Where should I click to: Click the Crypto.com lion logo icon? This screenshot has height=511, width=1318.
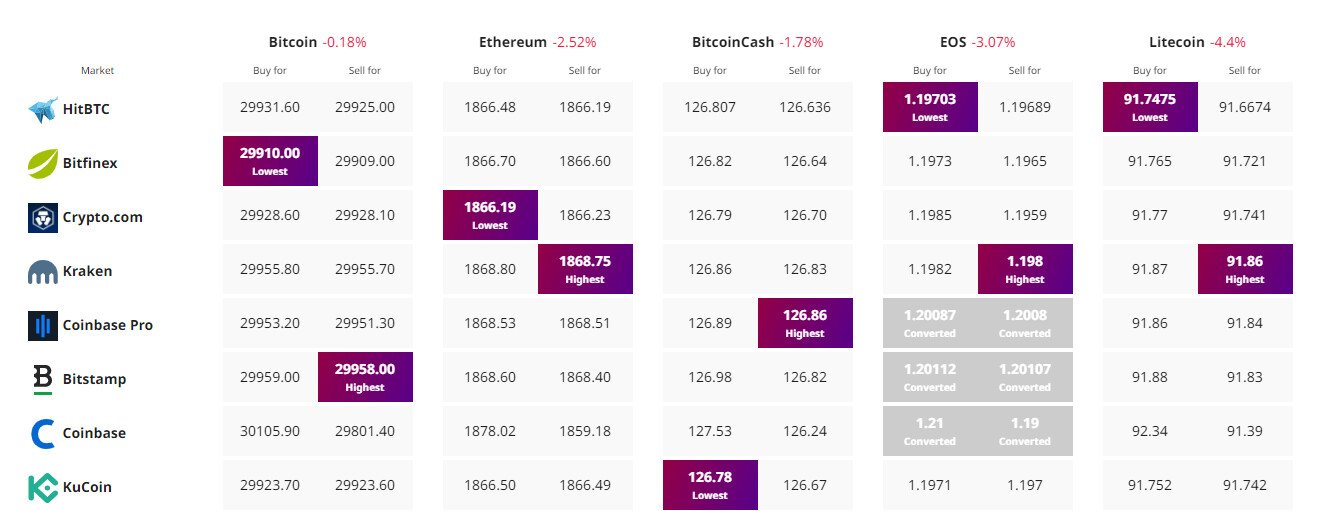pos(43,217)
